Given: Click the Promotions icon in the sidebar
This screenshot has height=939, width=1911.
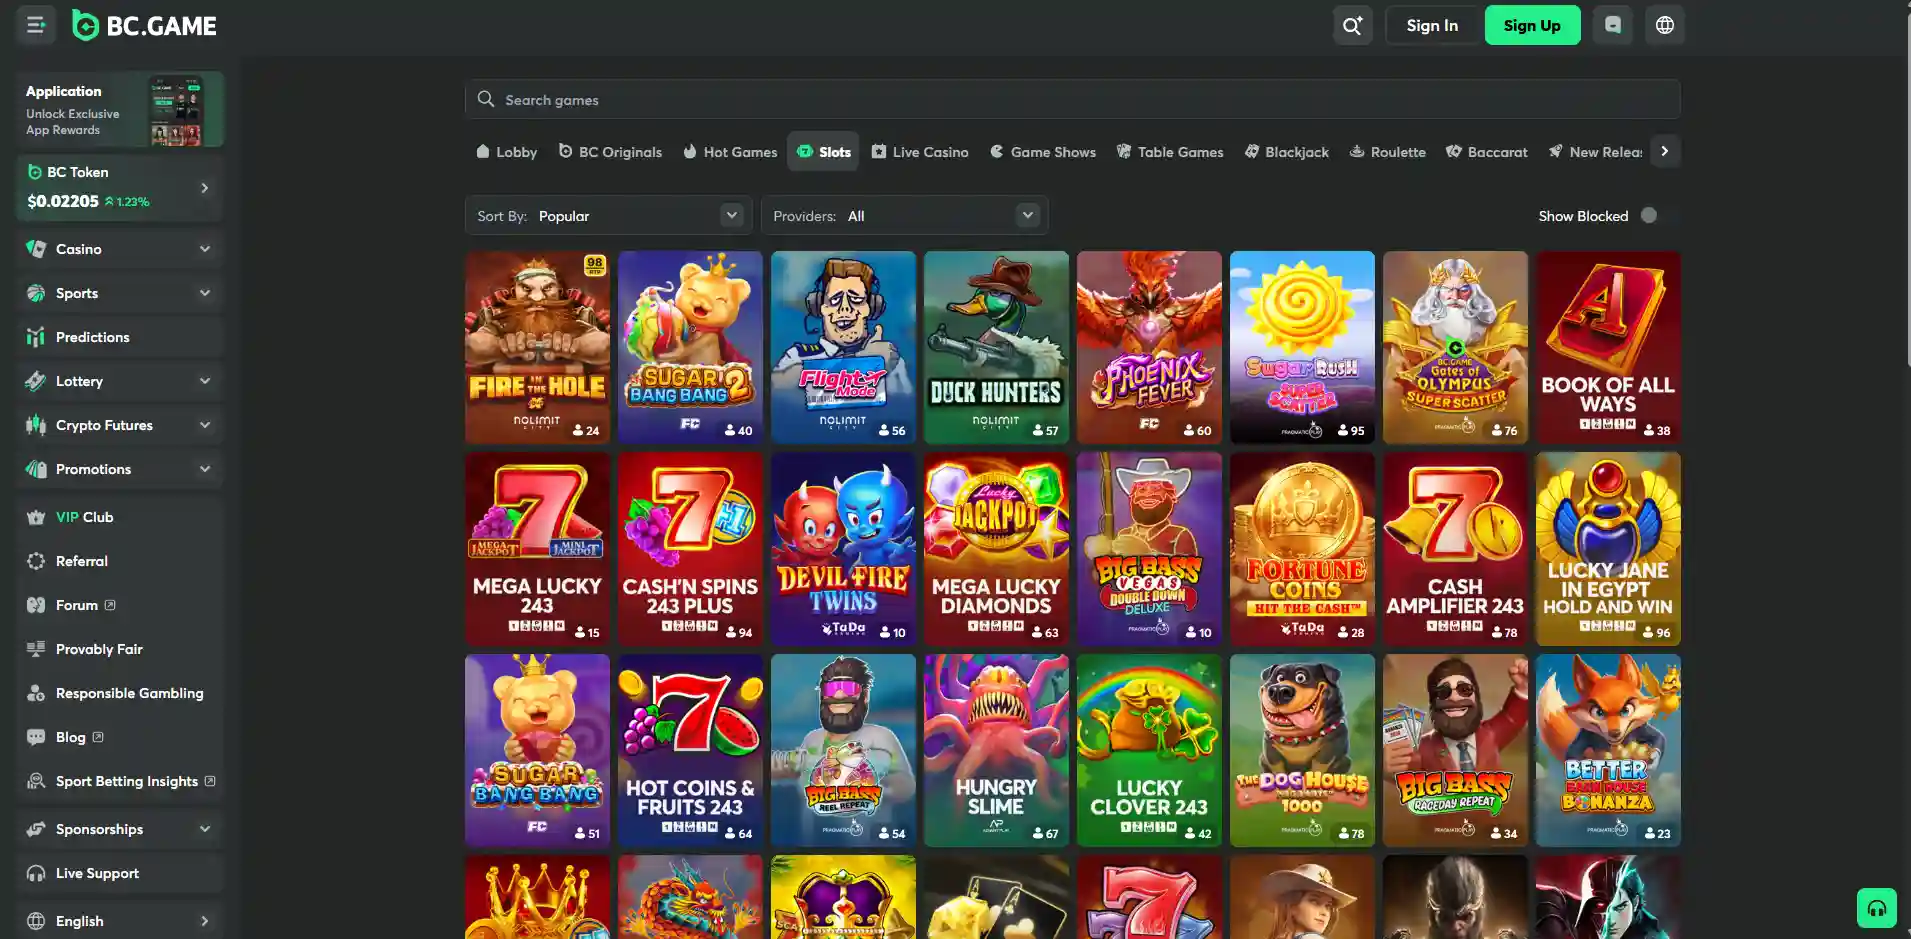Looking at the screenshot, I should 36,469.
